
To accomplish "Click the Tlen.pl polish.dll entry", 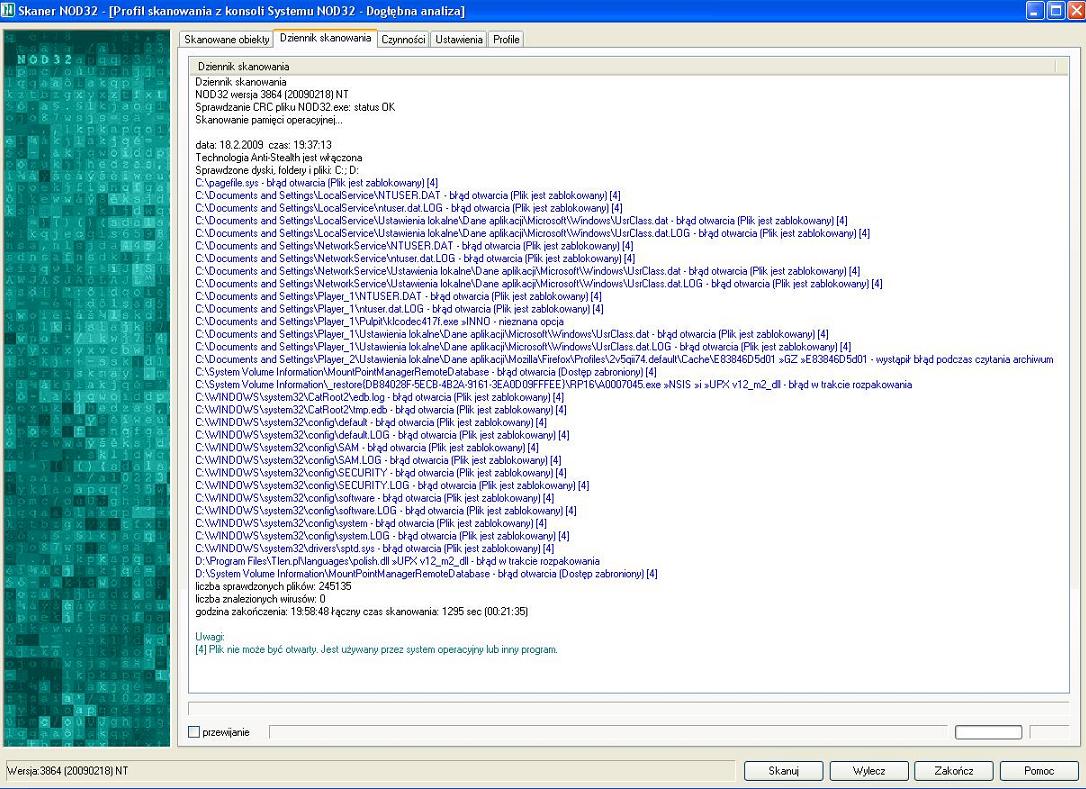I will coord(398,561).
